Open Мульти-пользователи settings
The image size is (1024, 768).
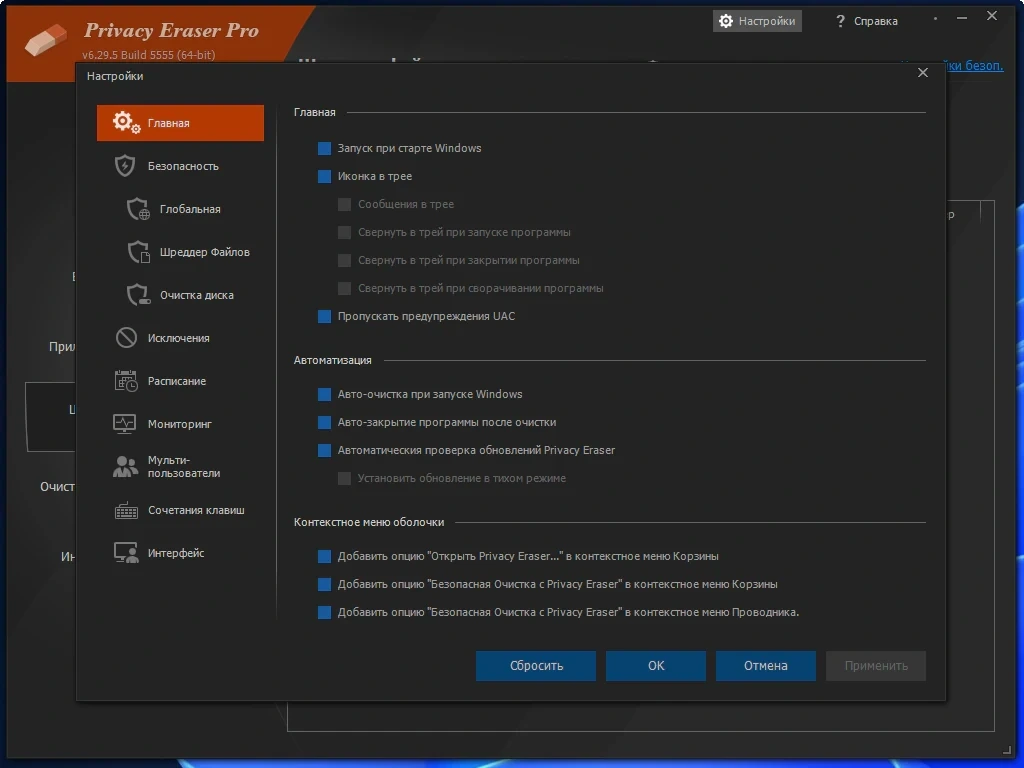(x=180, y=466)
